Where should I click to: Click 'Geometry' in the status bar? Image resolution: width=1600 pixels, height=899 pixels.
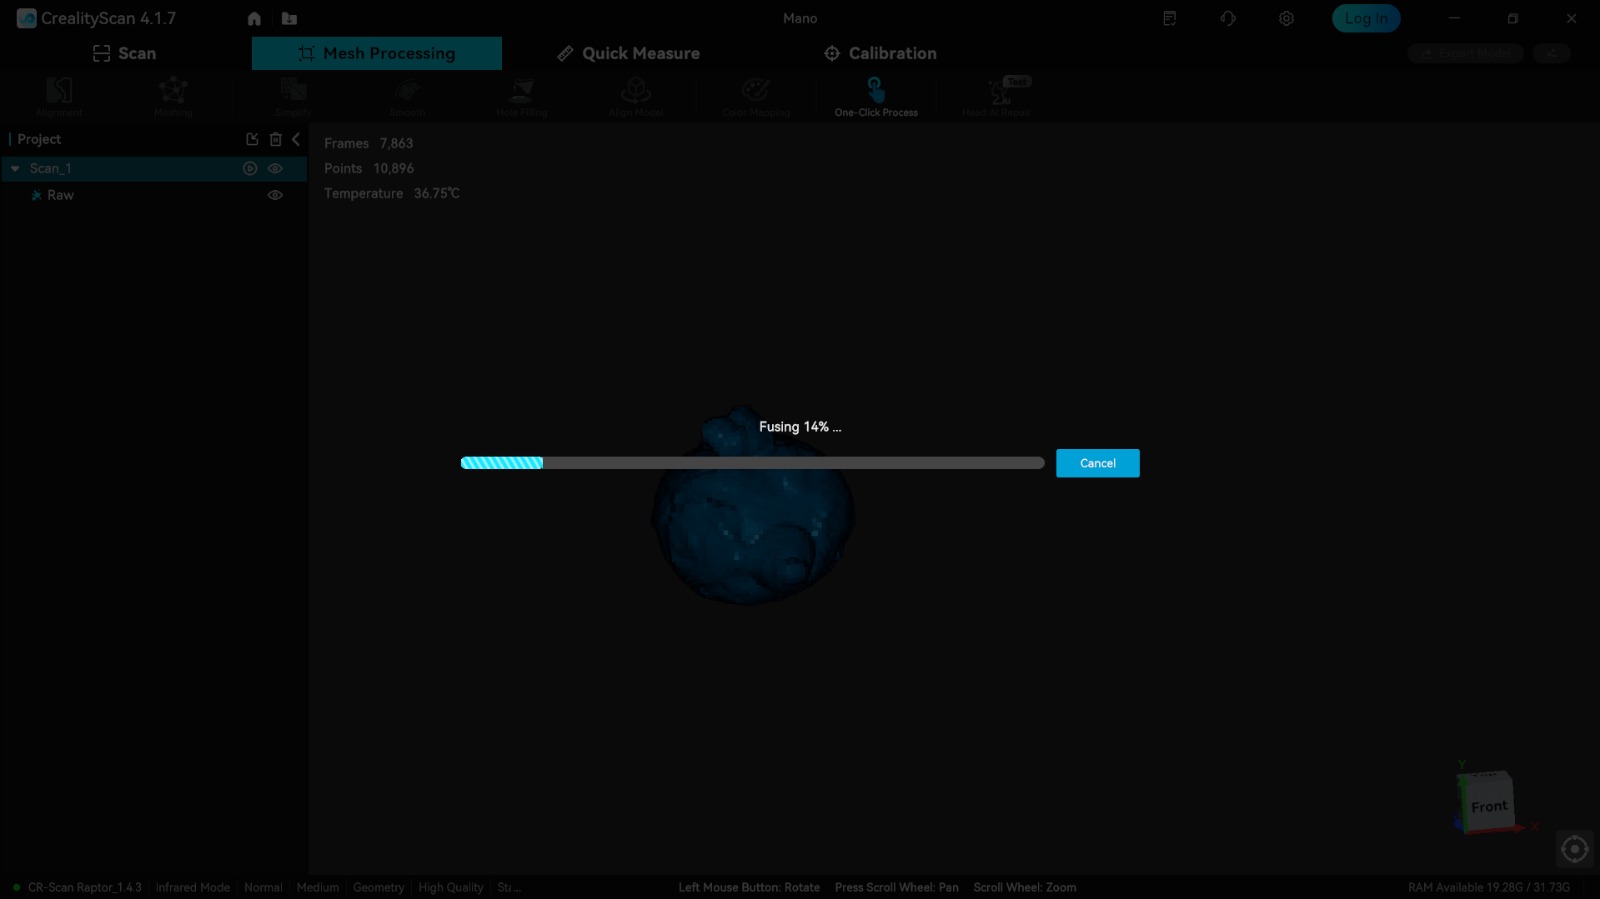pyautogui.click(x=379, y=887)
